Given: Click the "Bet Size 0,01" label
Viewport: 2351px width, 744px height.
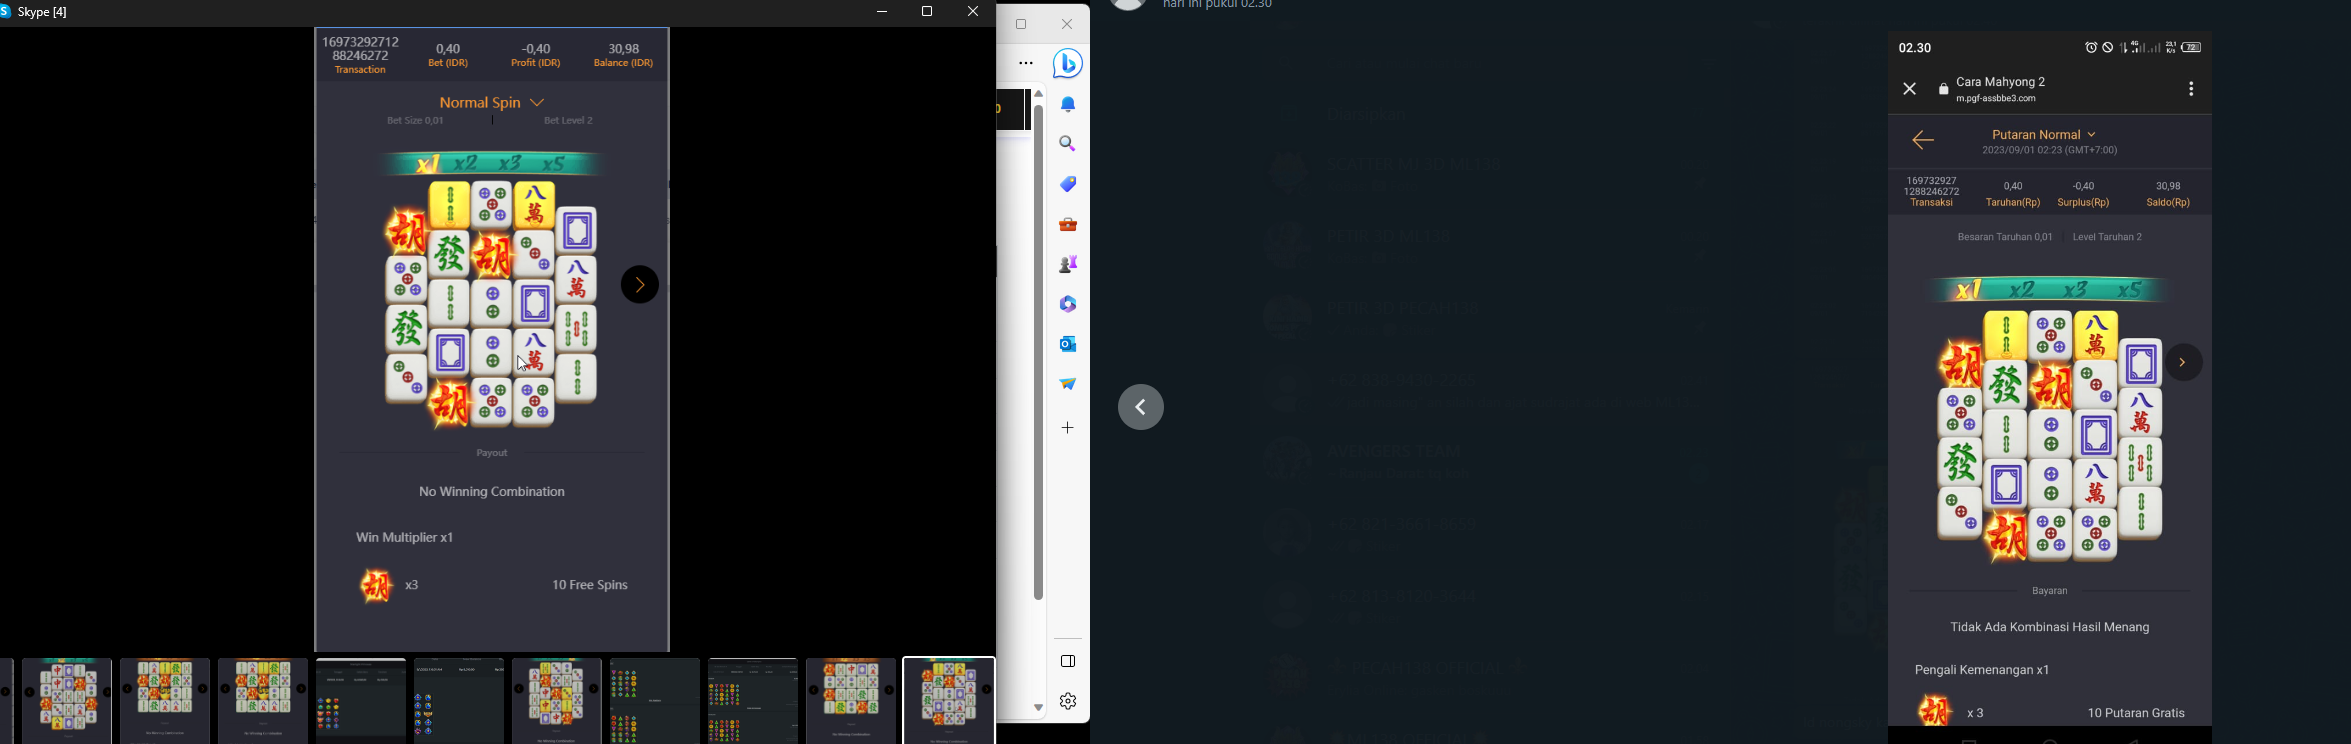Looking at the screenshot, I should click(x=415, y=121).
